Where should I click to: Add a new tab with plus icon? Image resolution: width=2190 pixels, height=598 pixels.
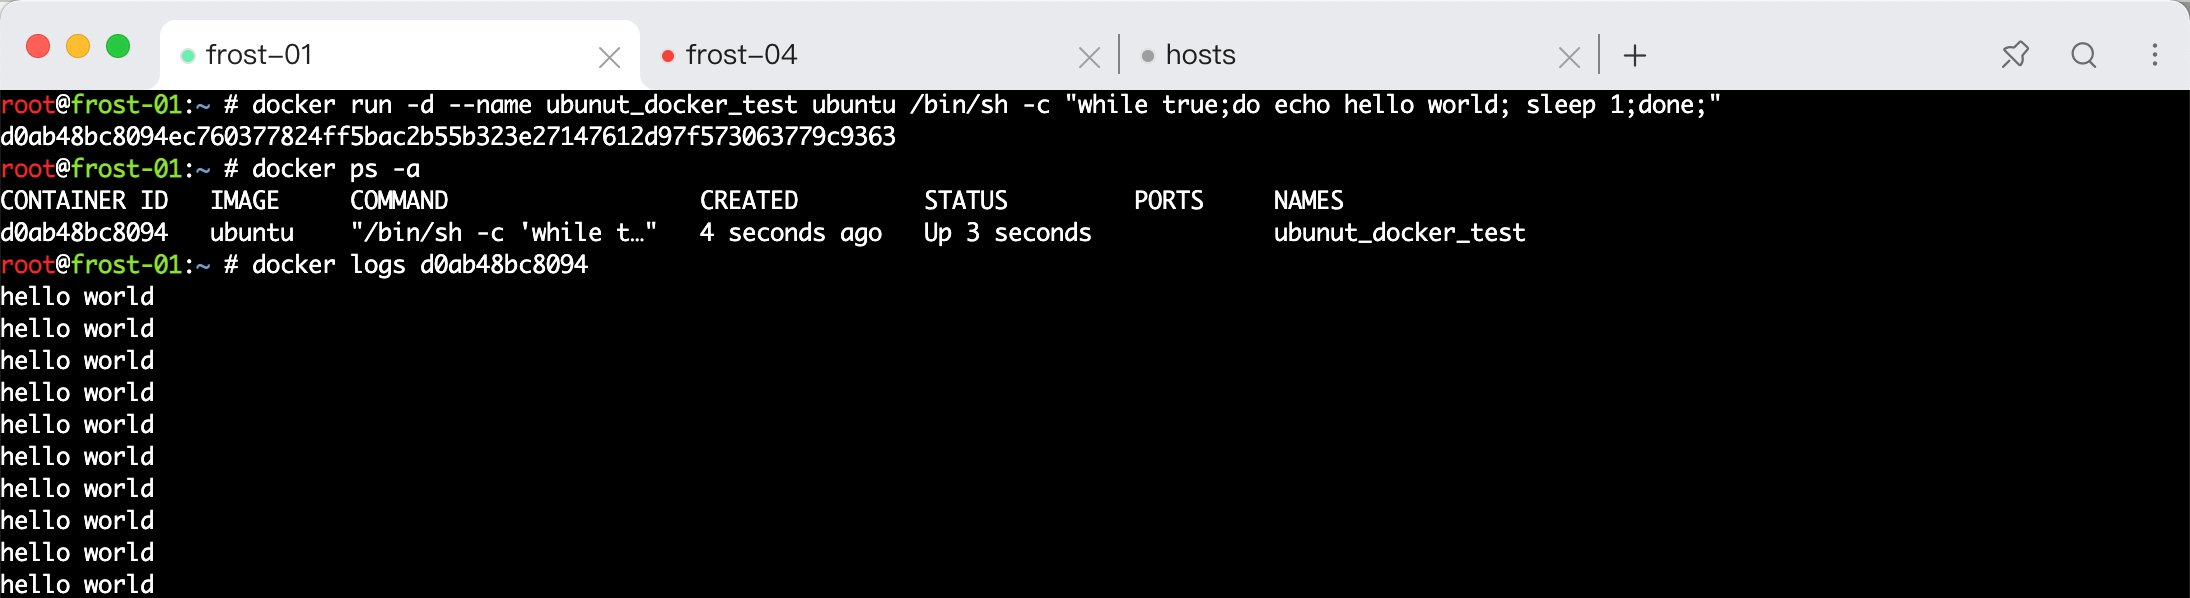[x=1635, y=55]
